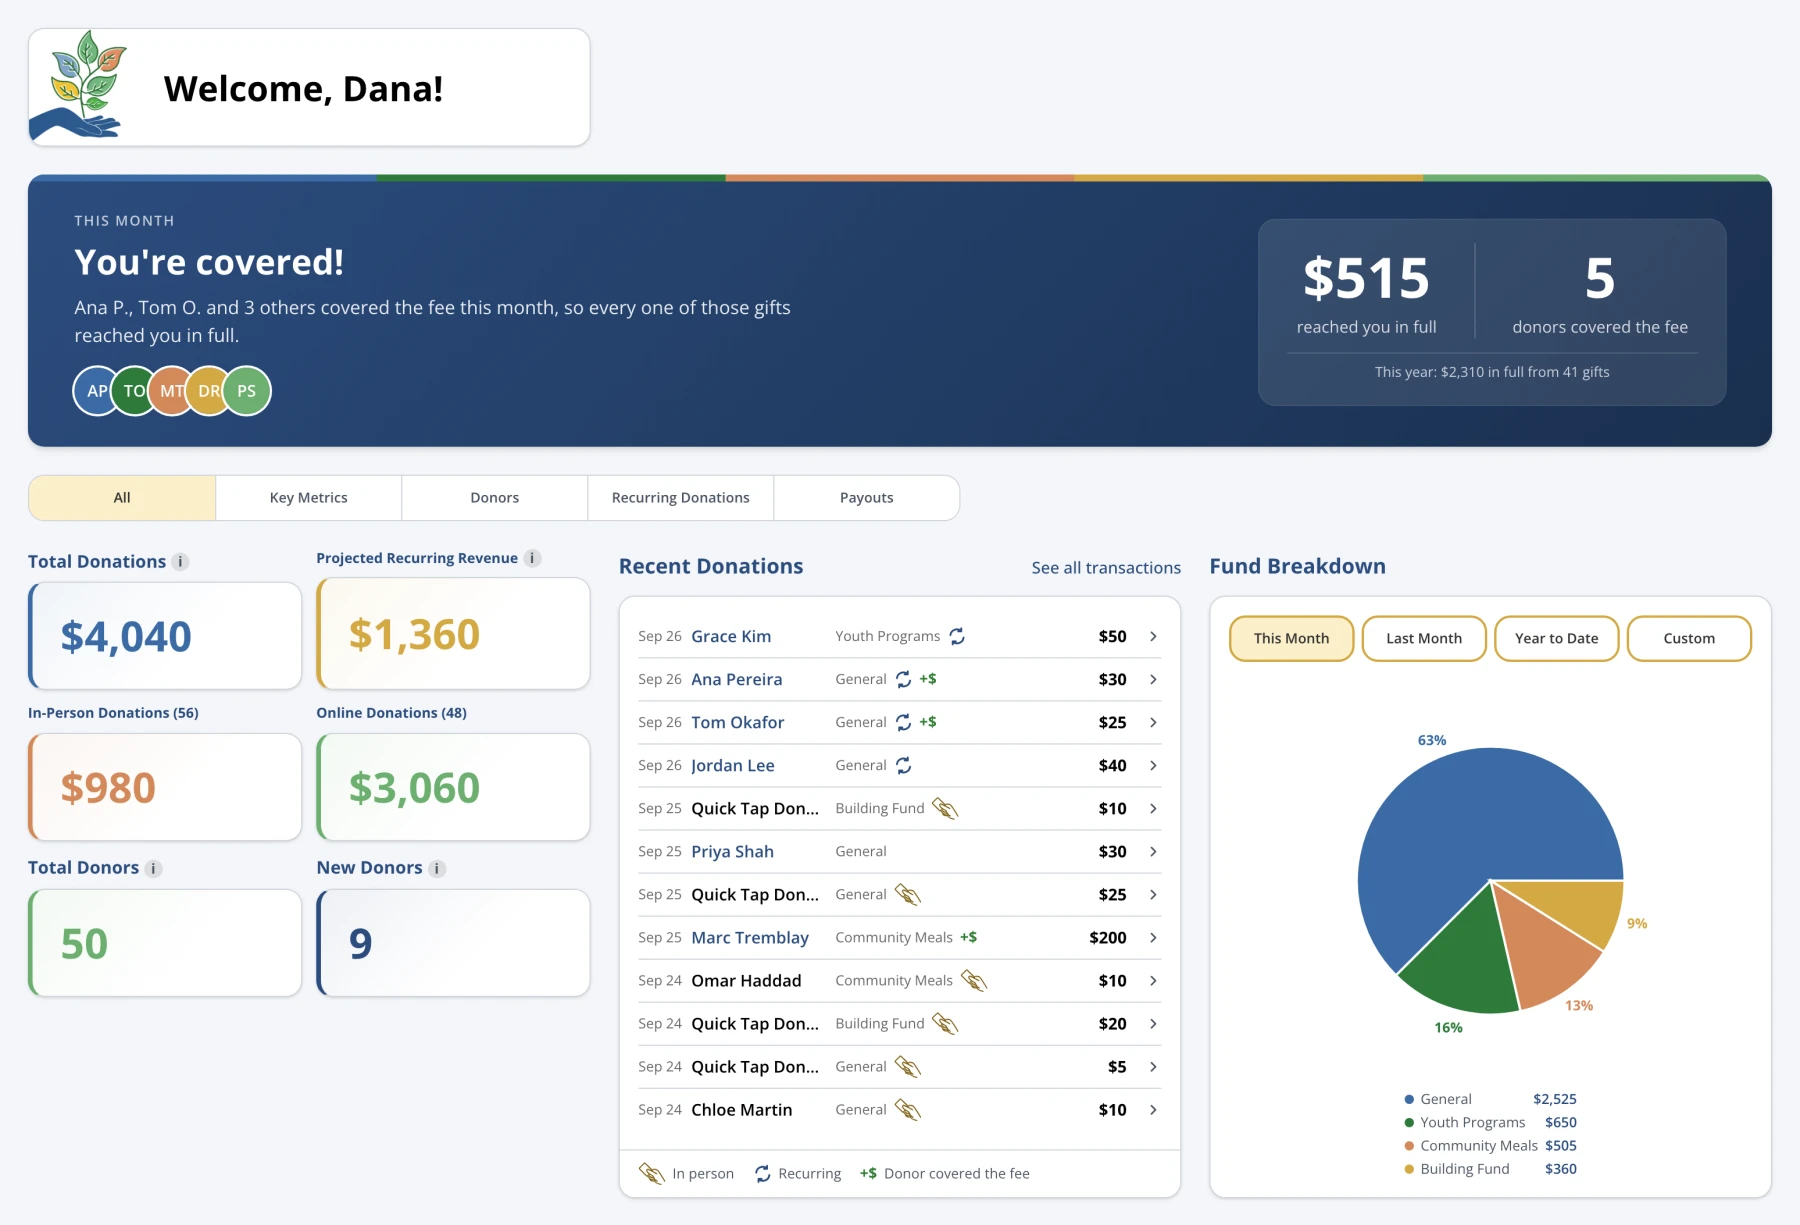Expand the Grace Kim donation chevron
The width and height of the screenshot is (1800, 1225).
pyautogui.click(x=1153, y=636)
